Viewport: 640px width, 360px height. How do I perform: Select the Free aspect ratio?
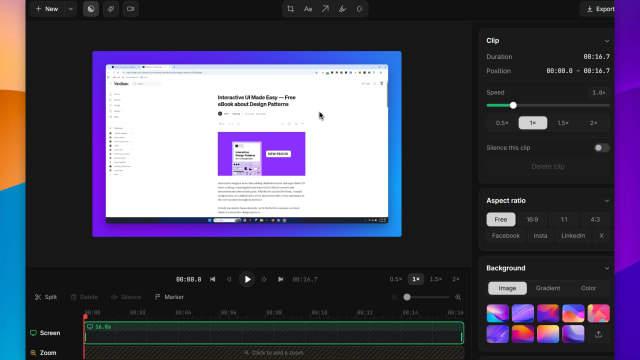tap(501, 220)
